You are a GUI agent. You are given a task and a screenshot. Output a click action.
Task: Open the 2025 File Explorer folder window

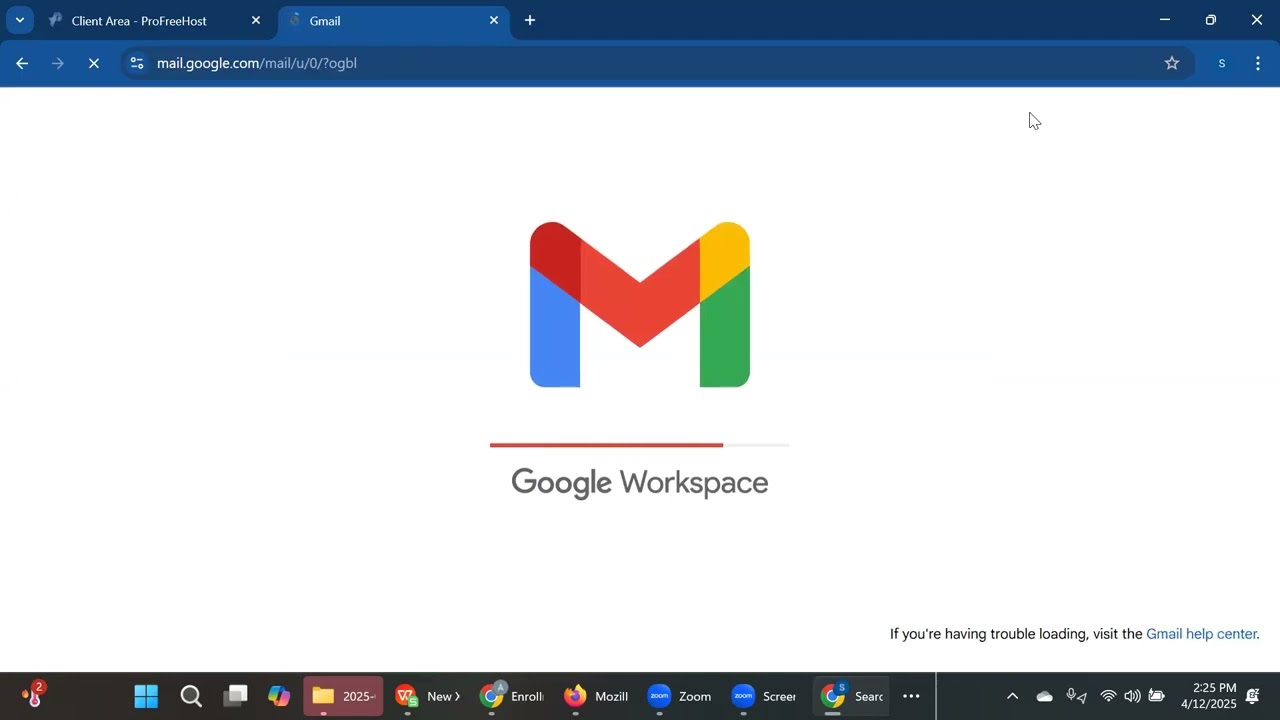pos(343,696)
